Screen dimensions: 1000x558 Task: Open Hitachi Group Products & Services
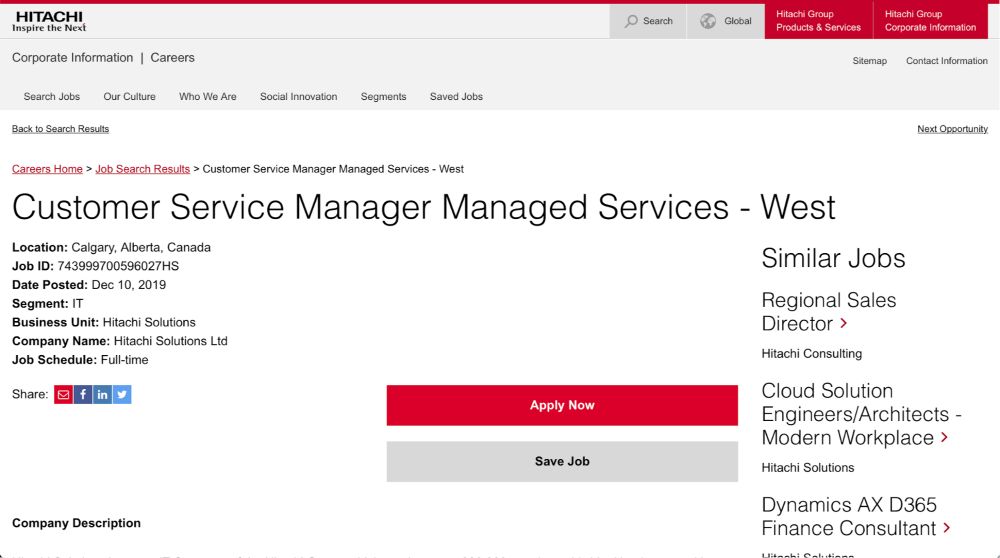point(818,20)
